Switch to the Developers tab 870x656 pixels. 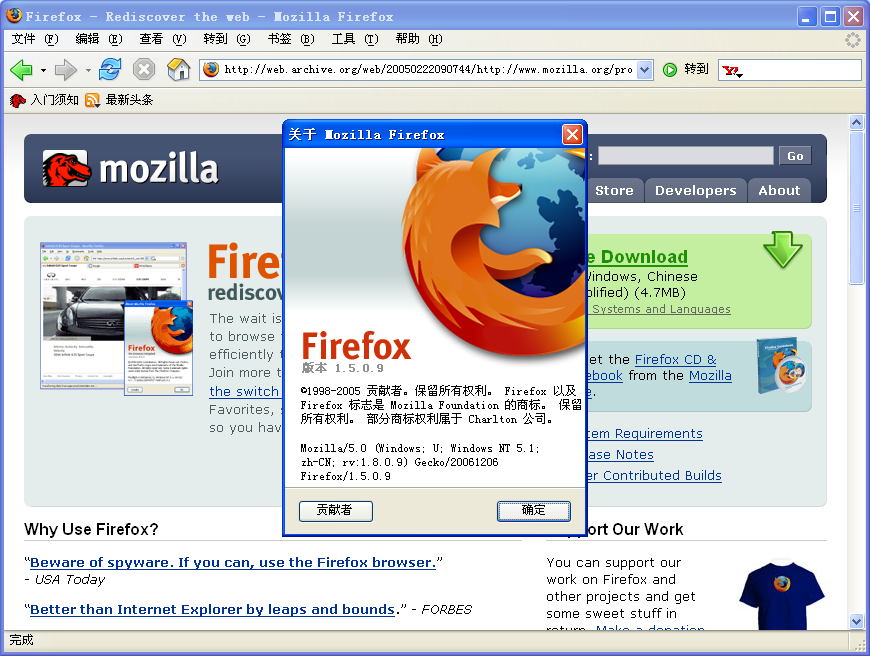pos(695,190)
